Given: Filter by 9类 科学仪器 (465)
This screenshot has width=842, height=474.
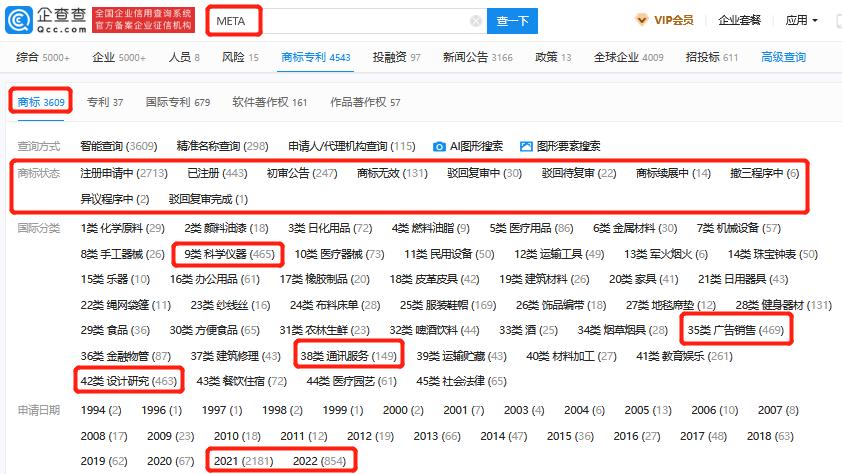Looking at the screenshot, I should tap(229, 254).
